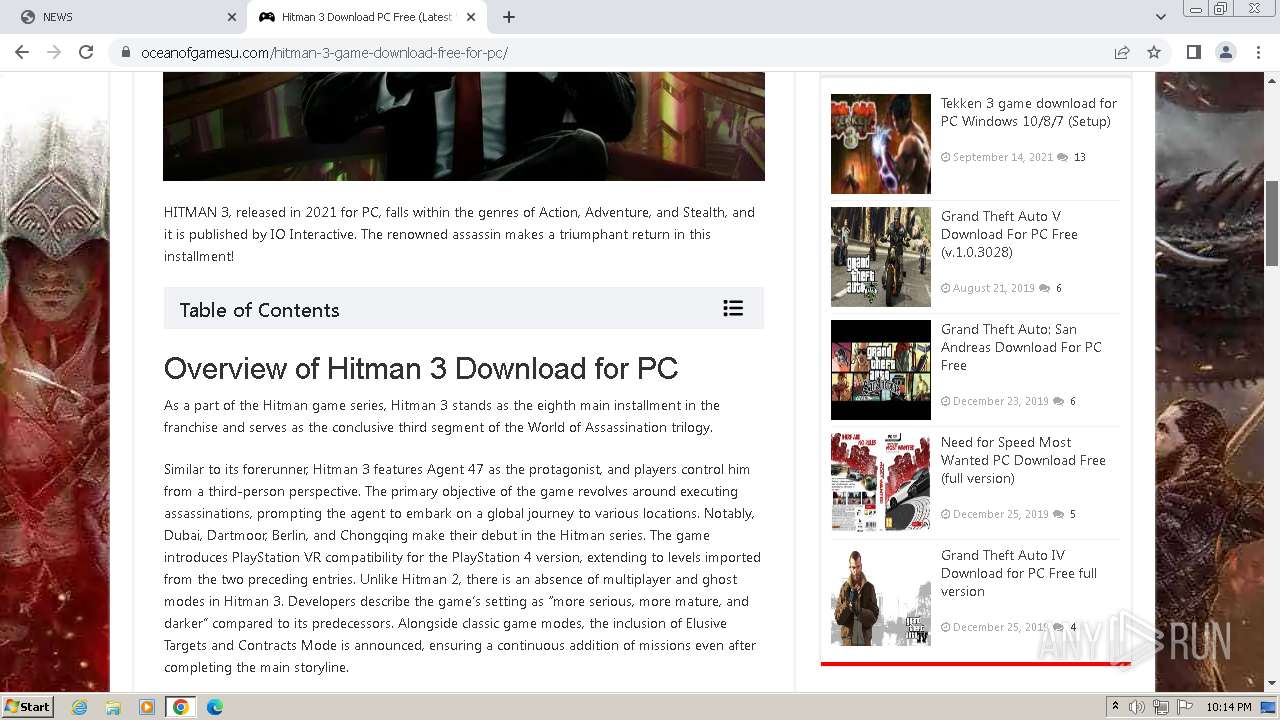Open Microsoft Edge from taskbar
Viewport: 1280px width, 720px height.
215,707
